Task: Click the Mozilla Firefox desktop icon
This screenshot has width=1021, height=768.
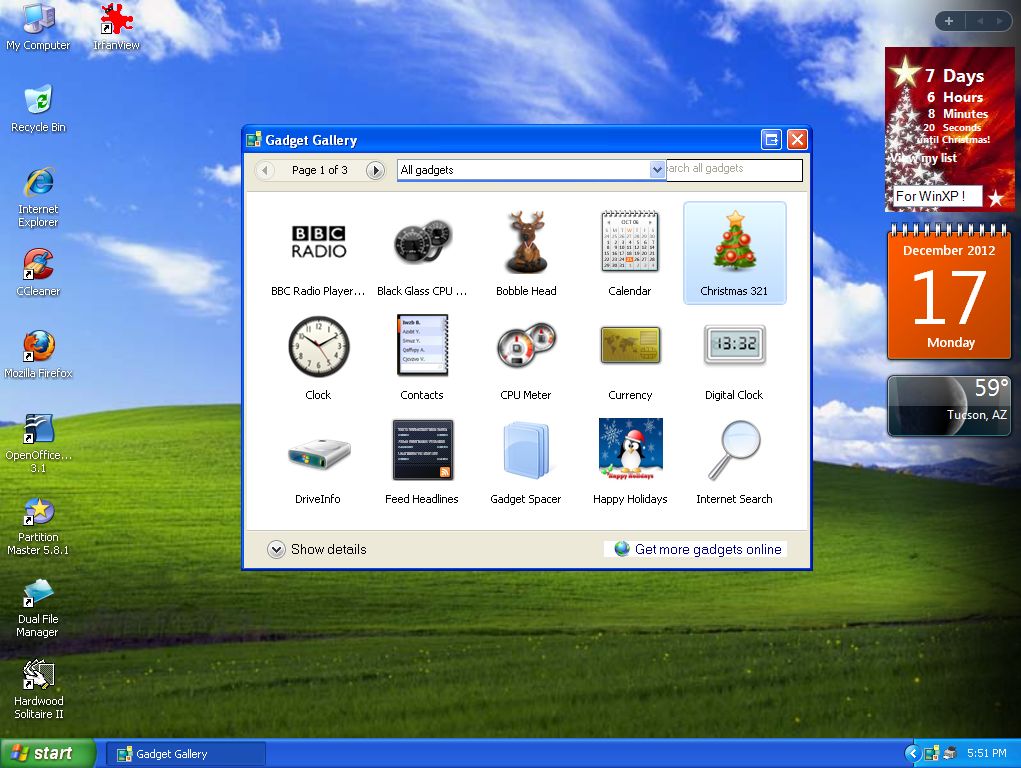Action: (x=38, y=355)
